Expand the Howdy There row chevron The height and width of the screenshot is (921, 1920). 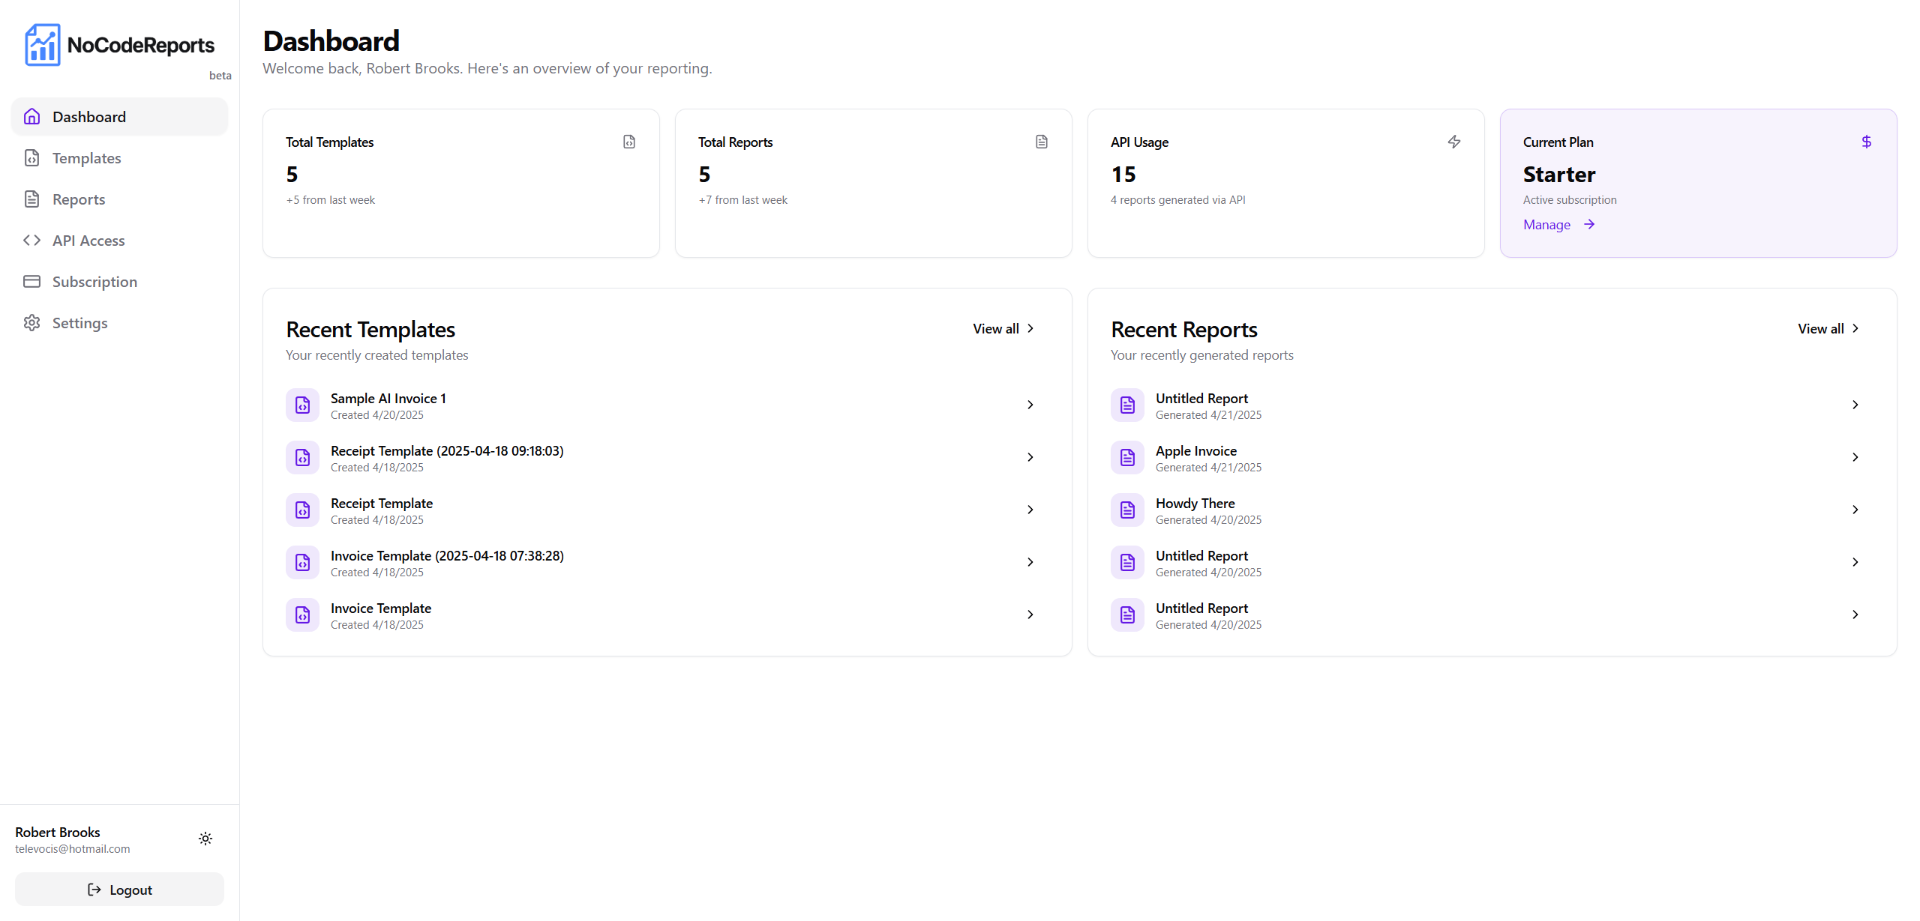(1855, 510)
